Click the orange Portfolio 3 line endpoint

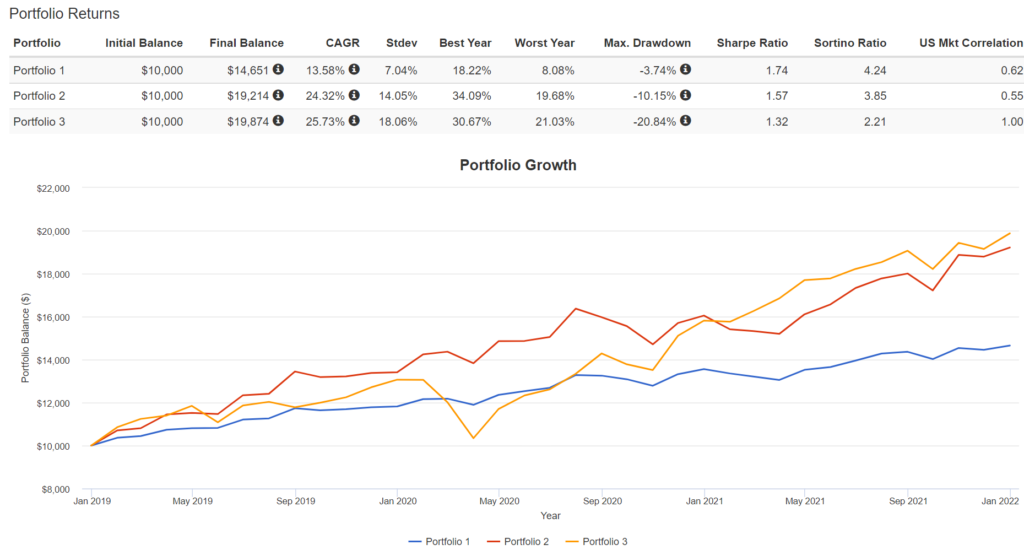pyautogui.click(x=1010, y=233)
